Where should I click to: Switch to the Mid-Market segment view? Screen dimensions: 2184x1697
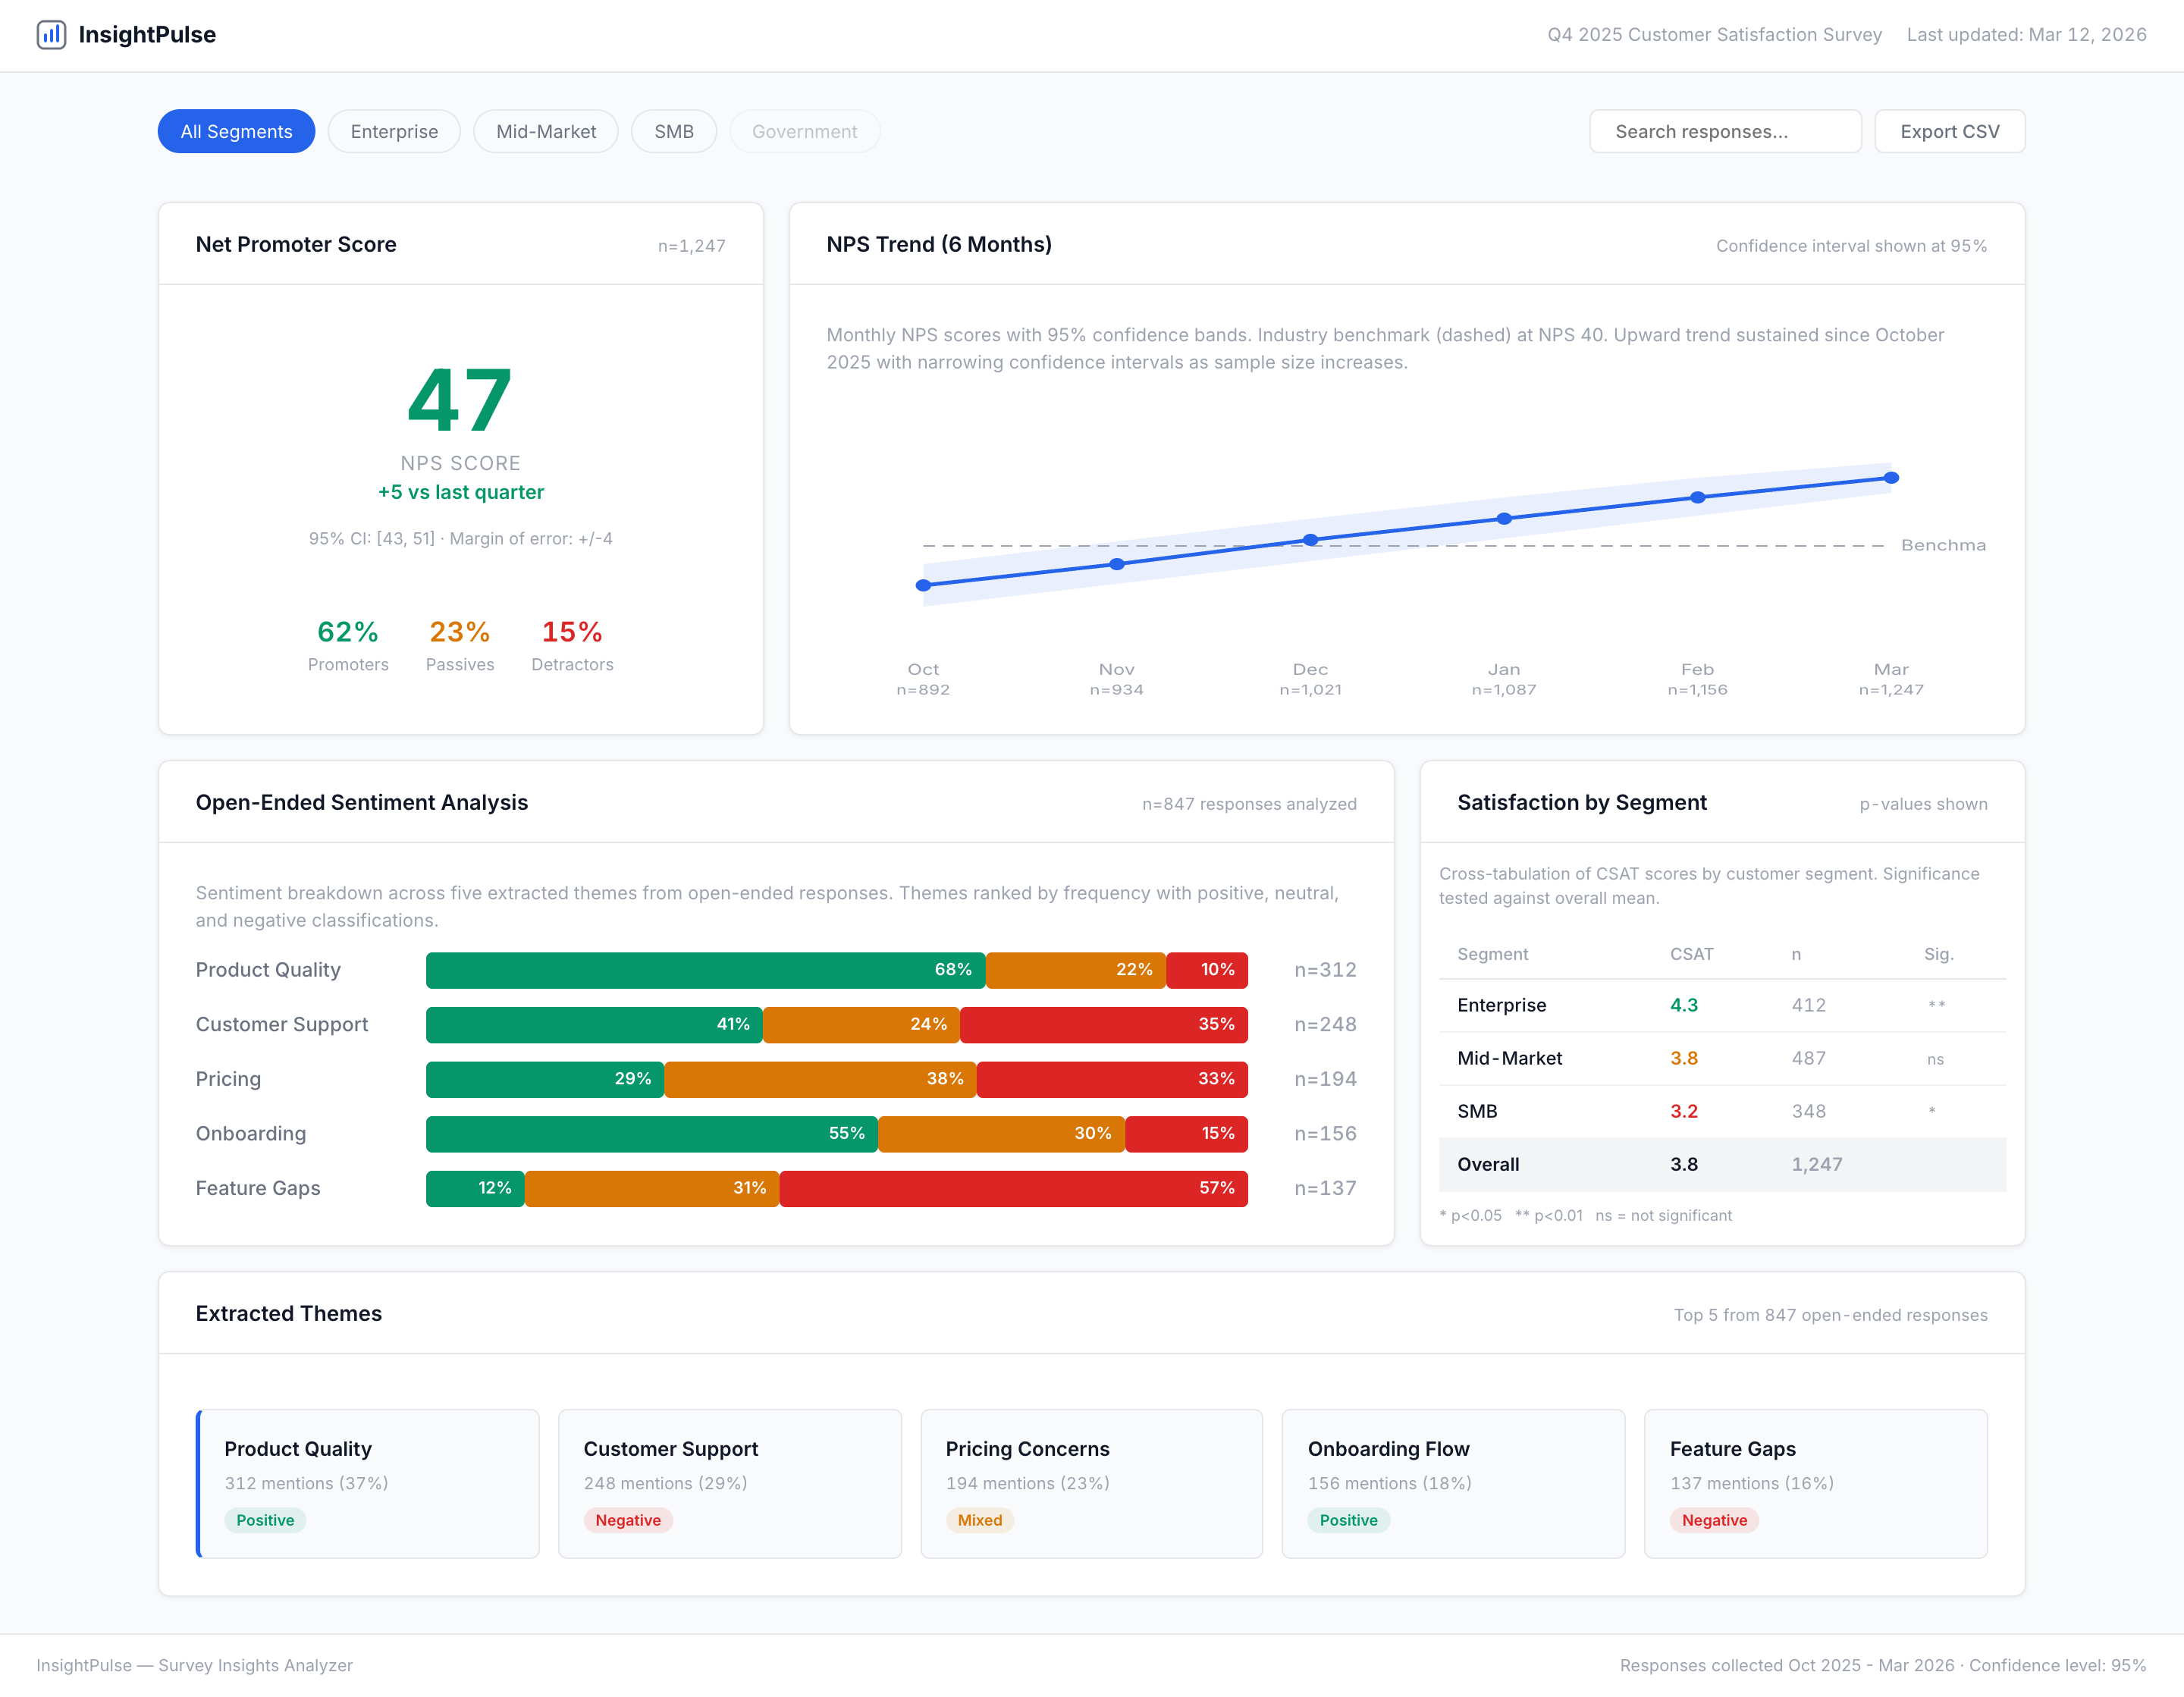(x=545, y=131)
